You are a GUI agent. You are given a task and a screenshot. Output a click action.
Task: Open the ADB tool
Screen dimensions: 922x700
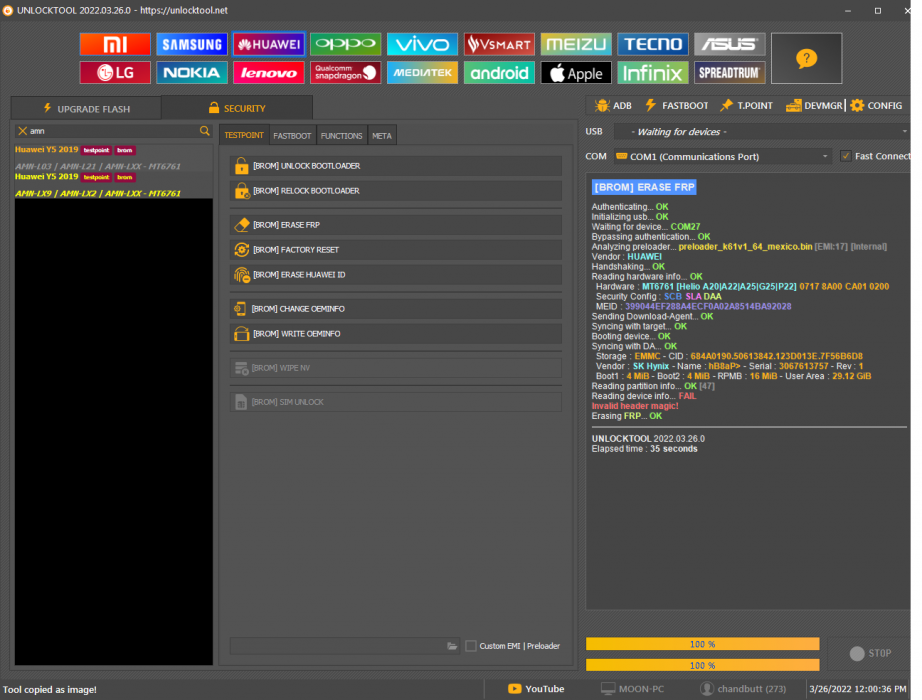click(x=613, y=106)
